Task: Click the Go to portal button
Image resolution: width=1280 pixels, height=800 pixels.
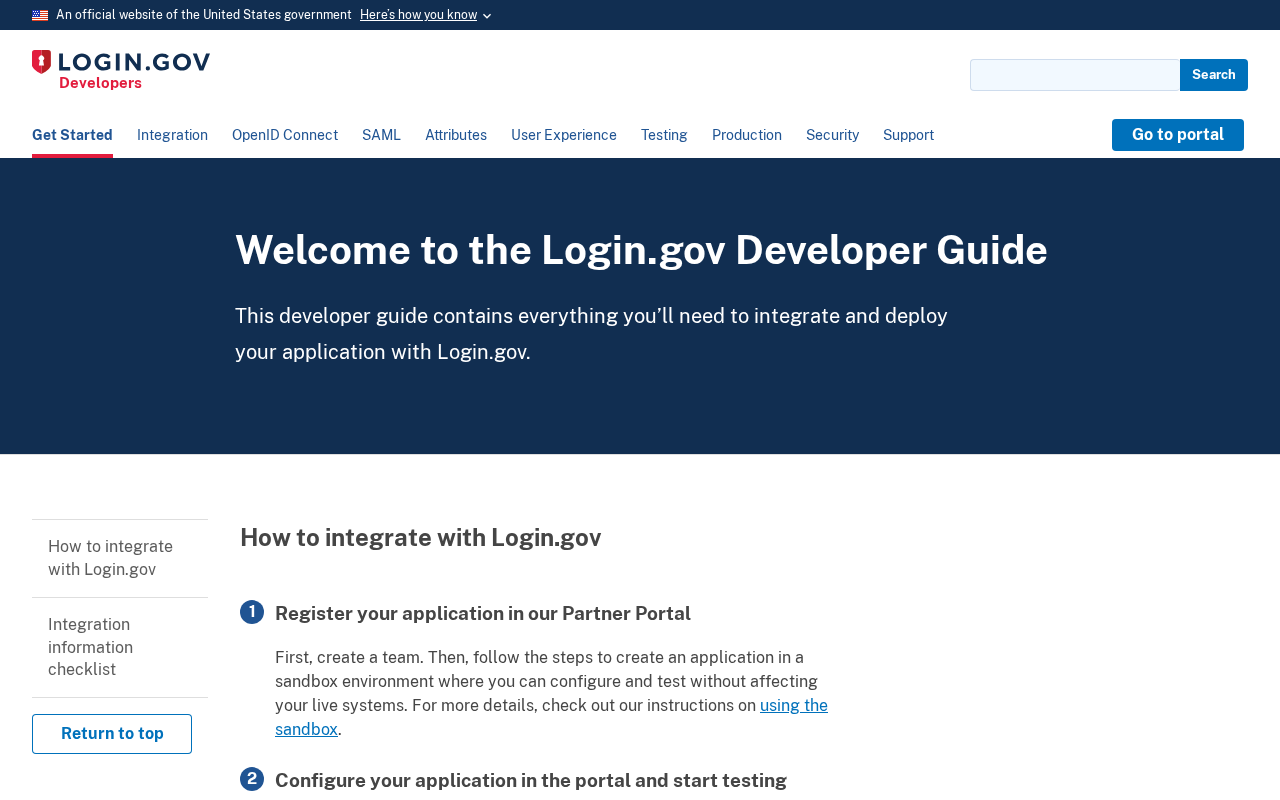Action: coord(1177,135)
